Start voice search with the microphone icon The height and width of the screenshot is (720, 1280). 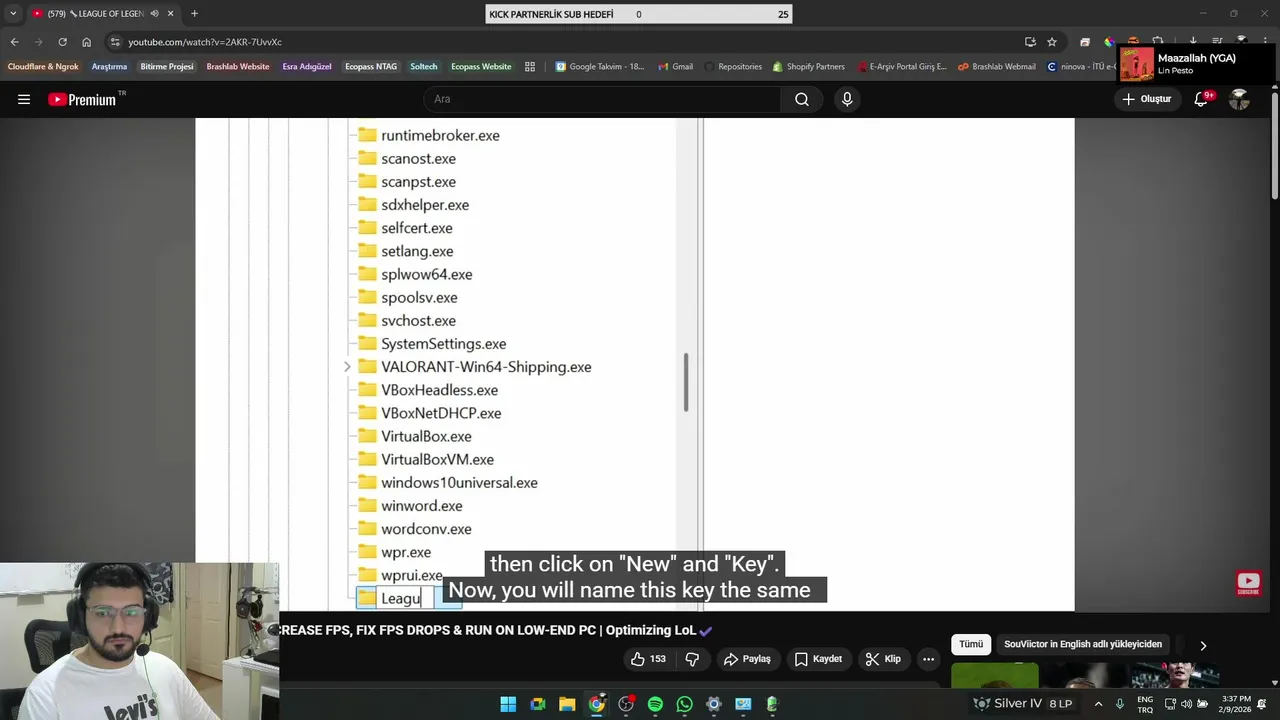pyautogui.click(x=847, y=99)
